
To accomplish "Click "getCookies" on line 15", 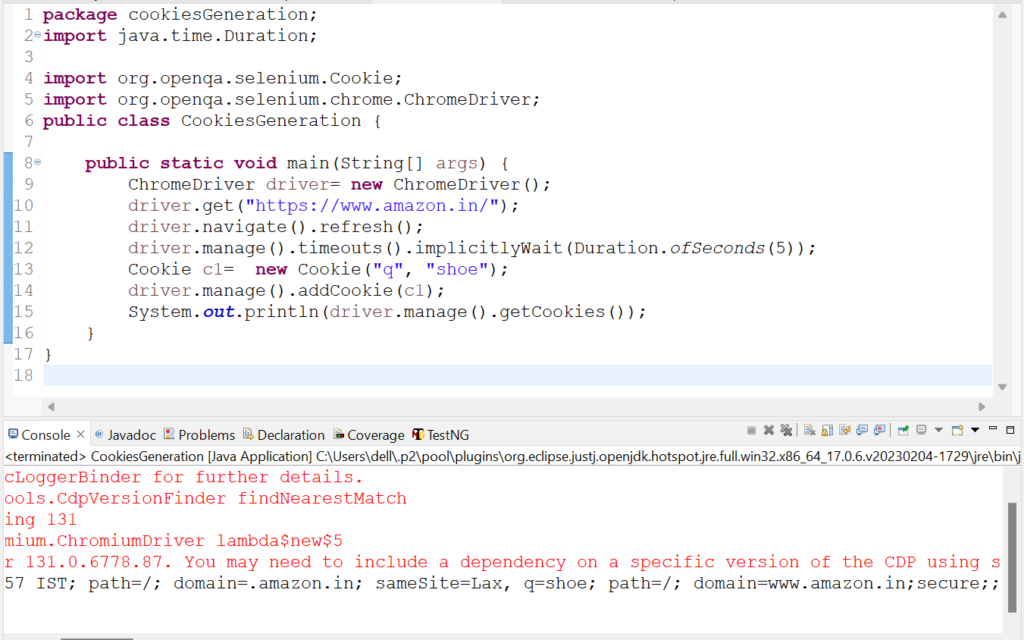I will [x=552, y=312].
